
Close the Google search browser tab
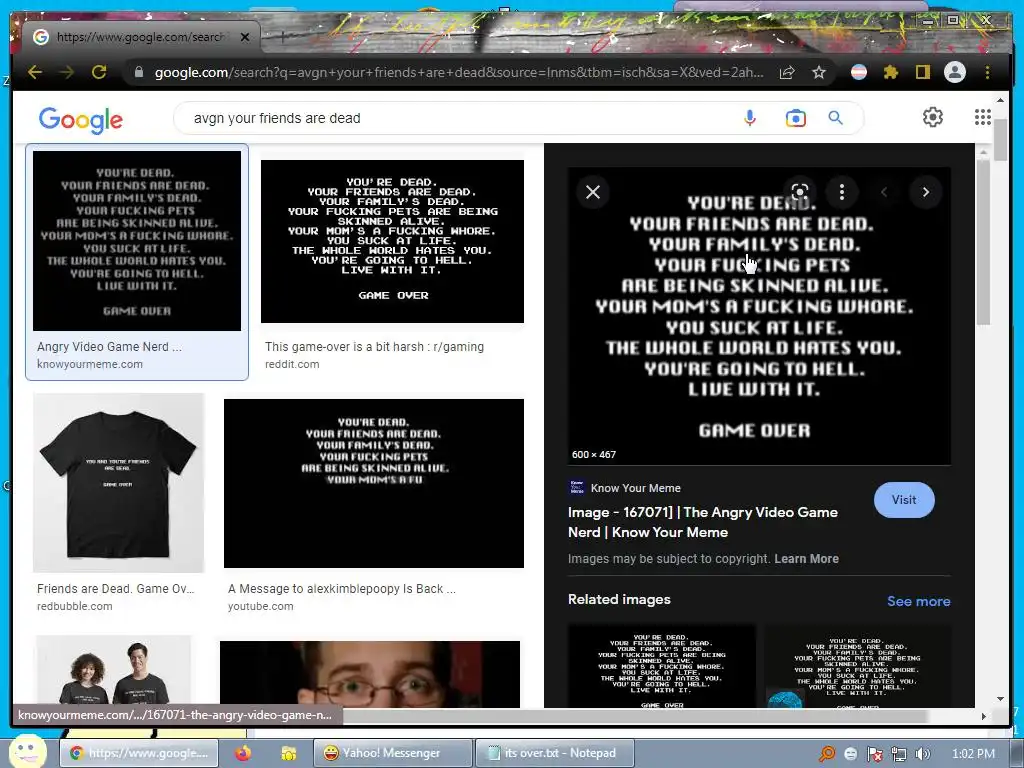click(x=245, y=37)
